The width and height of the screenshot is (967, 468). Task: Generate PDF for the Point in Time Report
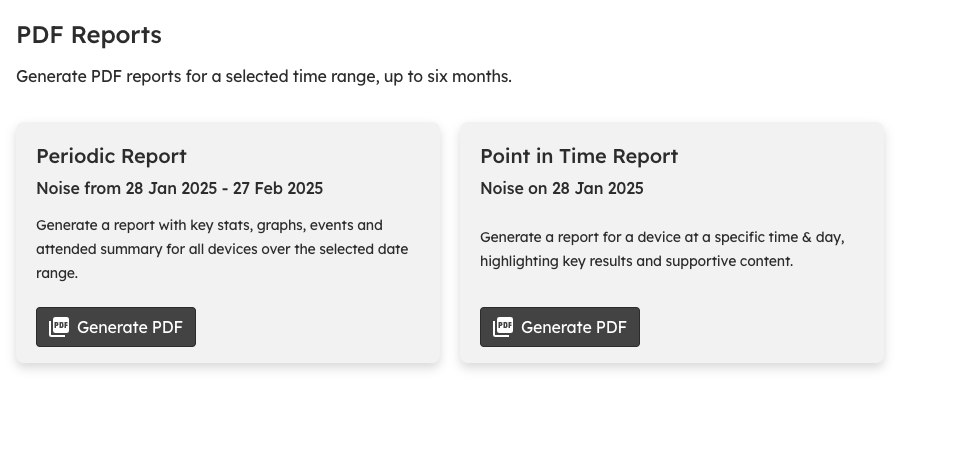pyautogui.click(x=560, y=327)
